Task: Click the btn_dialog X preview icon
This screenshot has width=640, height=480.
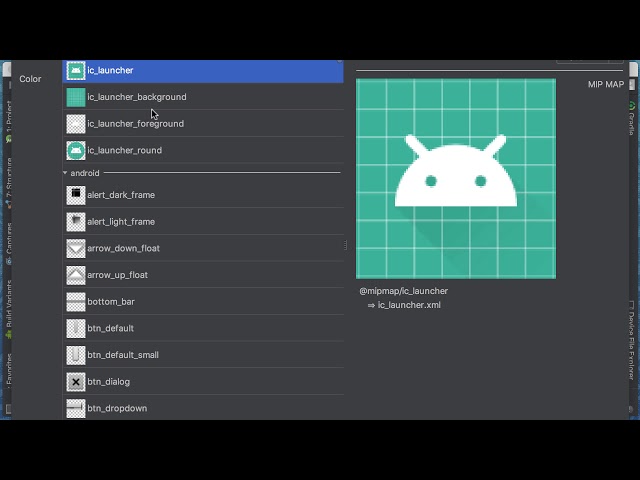Action: [x=76, y=382]
